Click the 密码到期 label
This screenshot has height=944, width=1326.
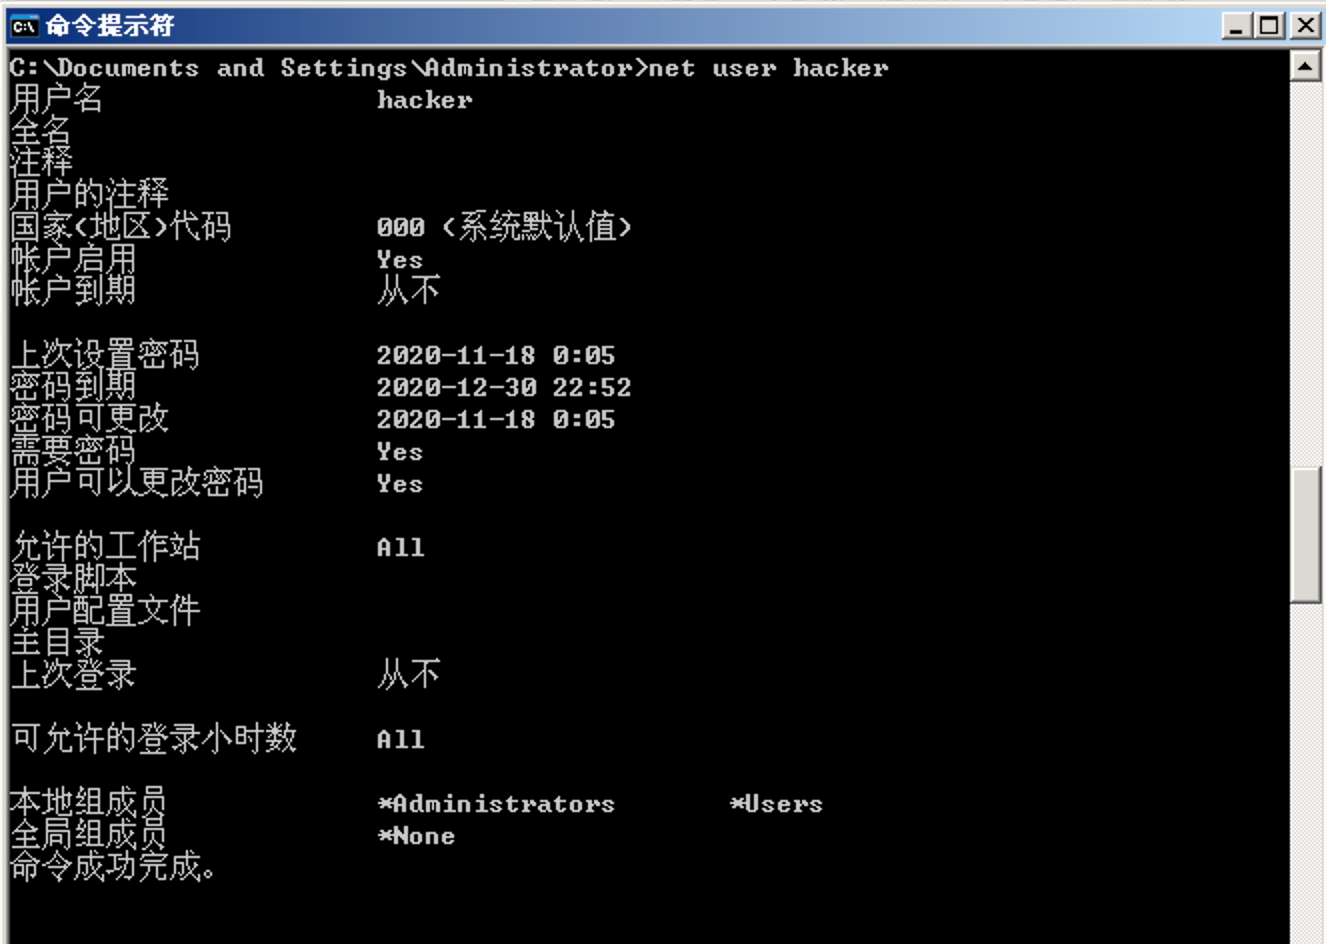pyautogui.click(x=73, y=387)
